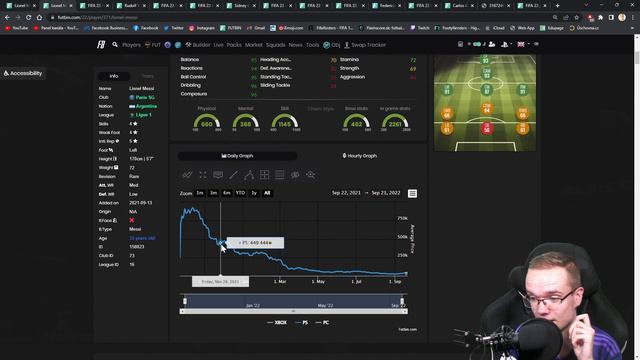Set chart zoom to 6m

pos(227,193)
